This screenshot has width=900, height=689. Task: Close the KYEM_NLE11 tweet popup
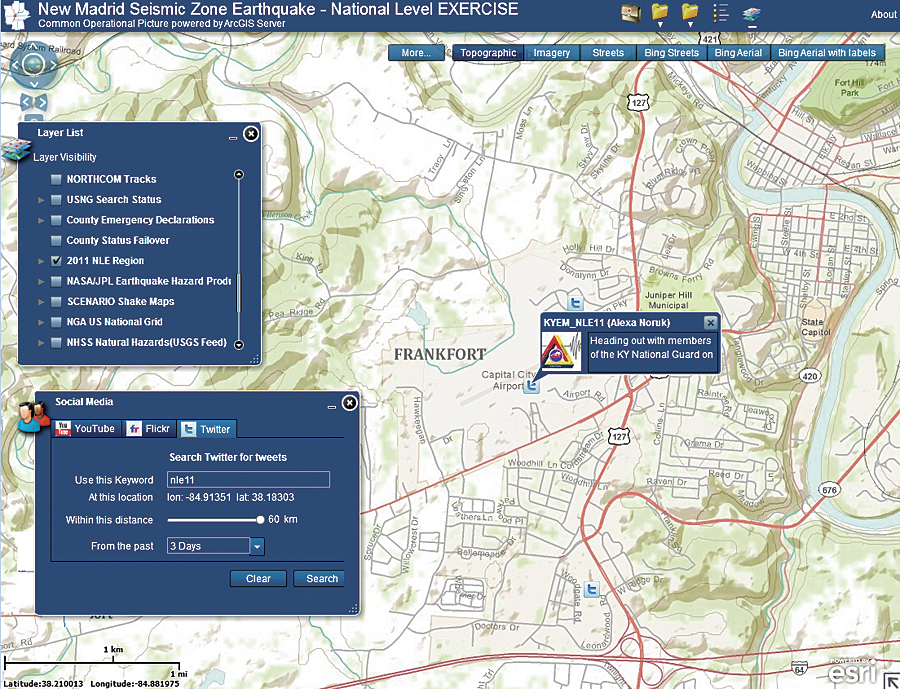[710, 322]
